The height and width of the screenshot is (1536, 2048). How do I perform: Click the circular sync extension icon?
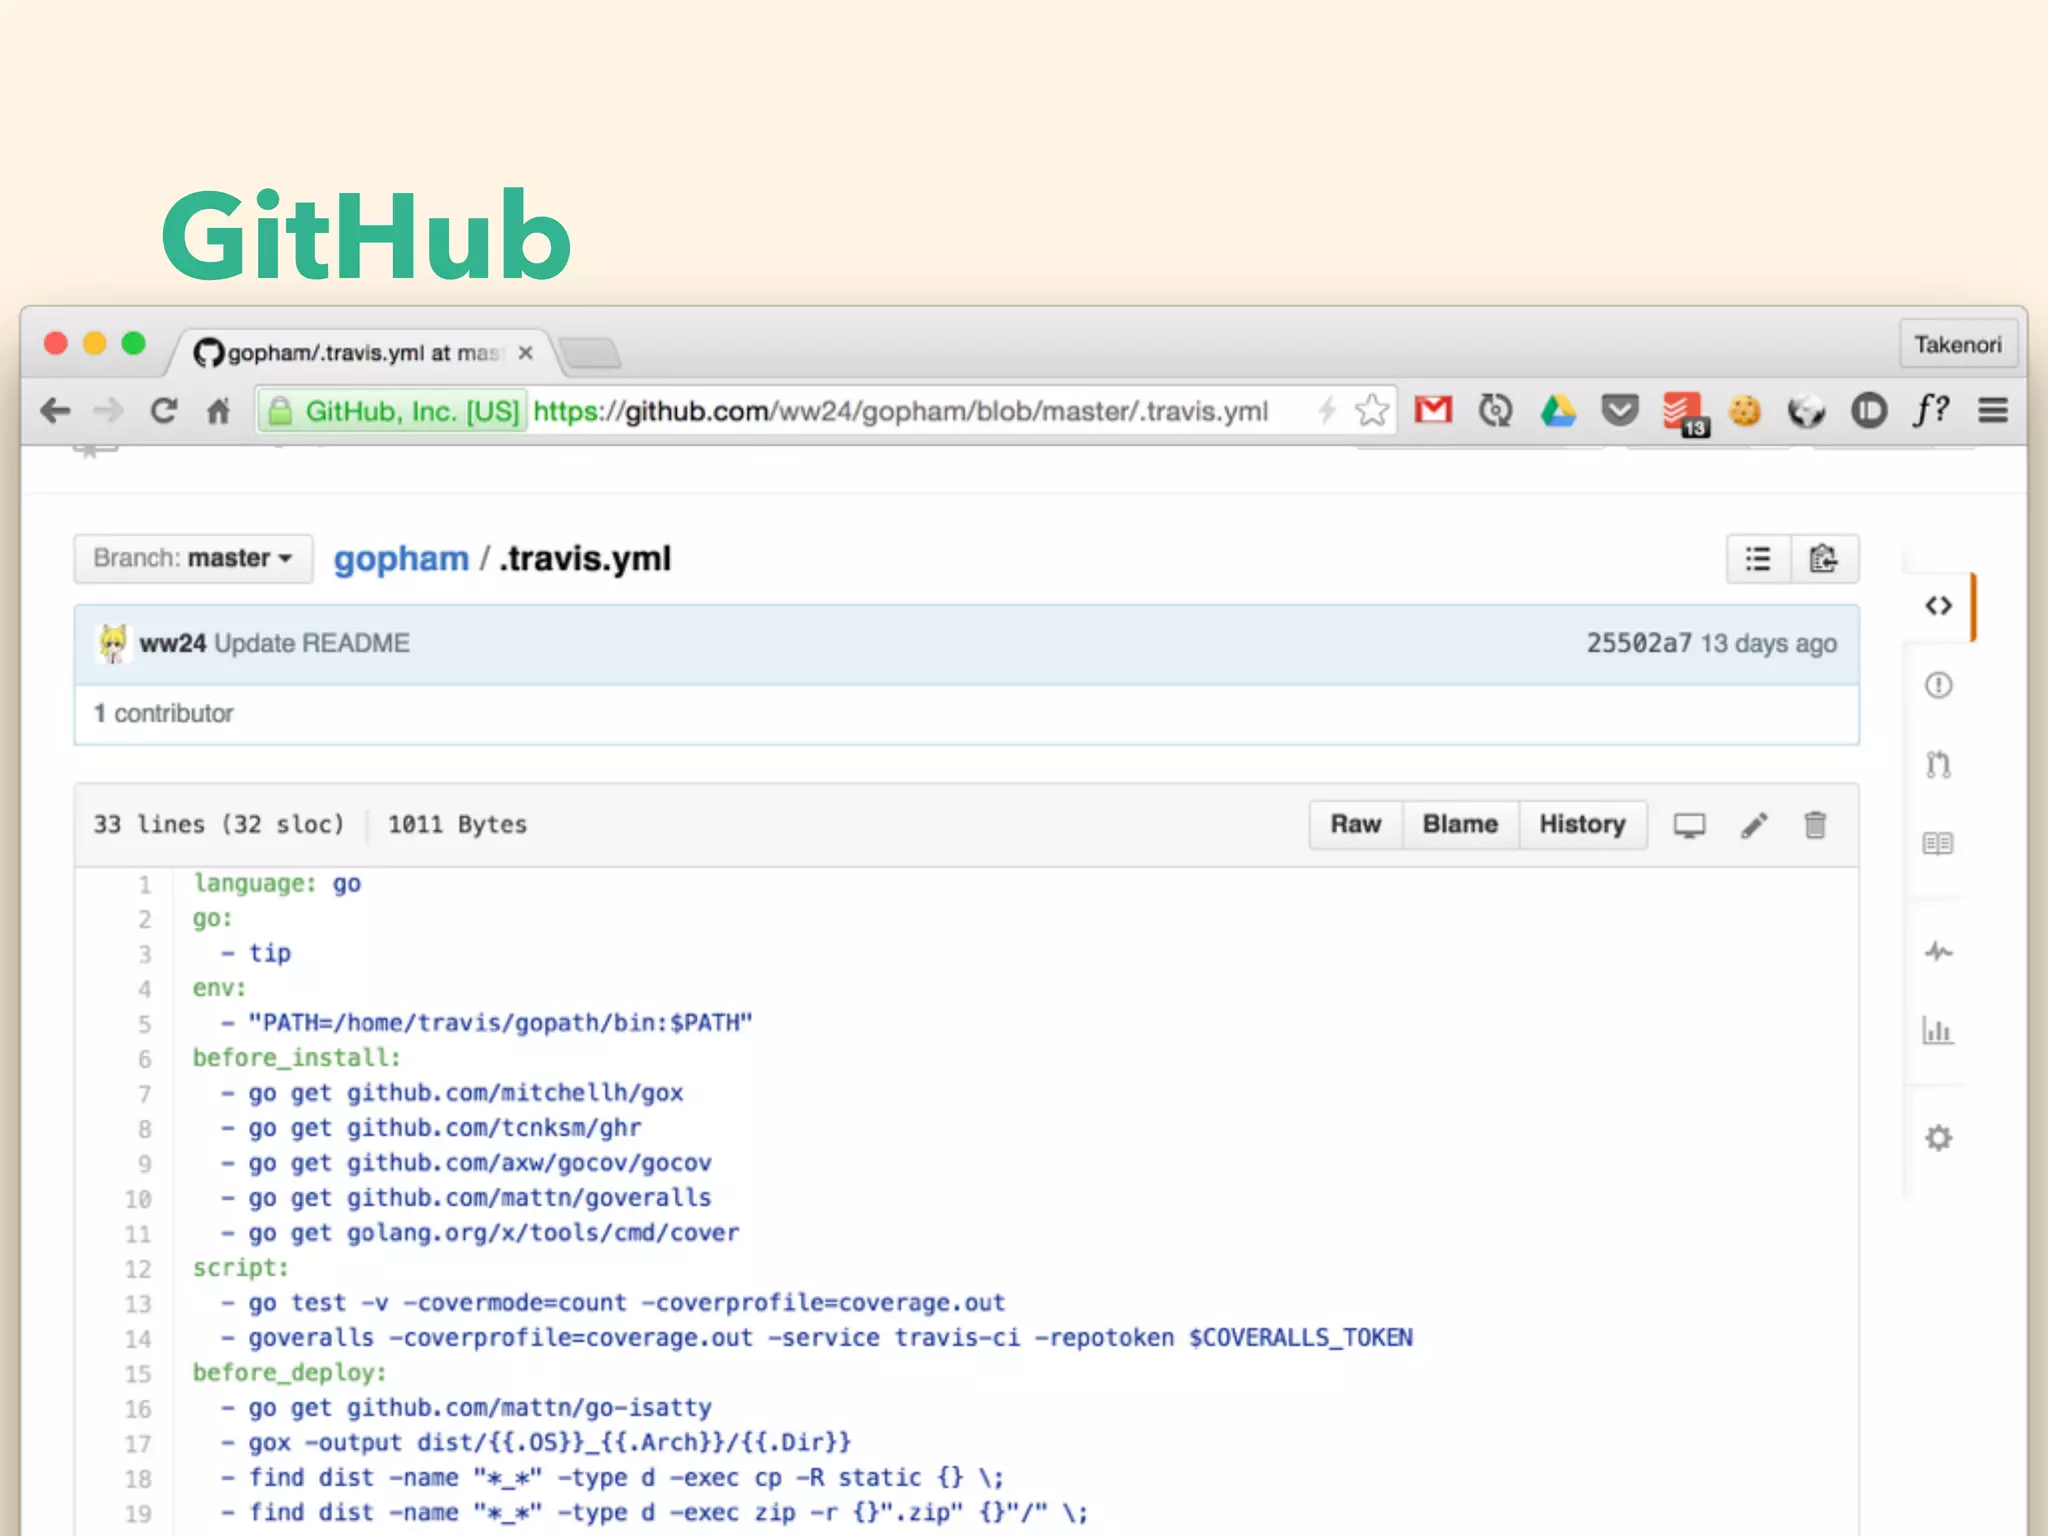pos(1495,410)
